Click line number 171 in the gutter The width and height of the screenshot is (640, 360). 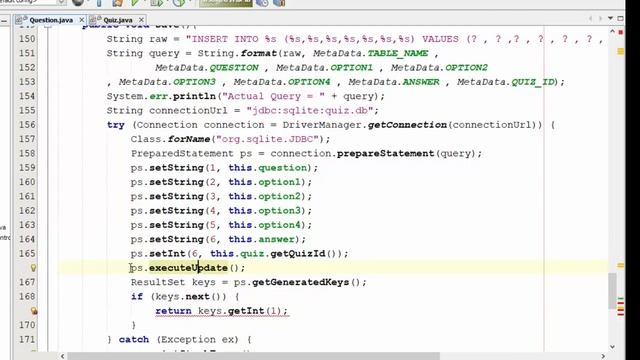[27, 339]
